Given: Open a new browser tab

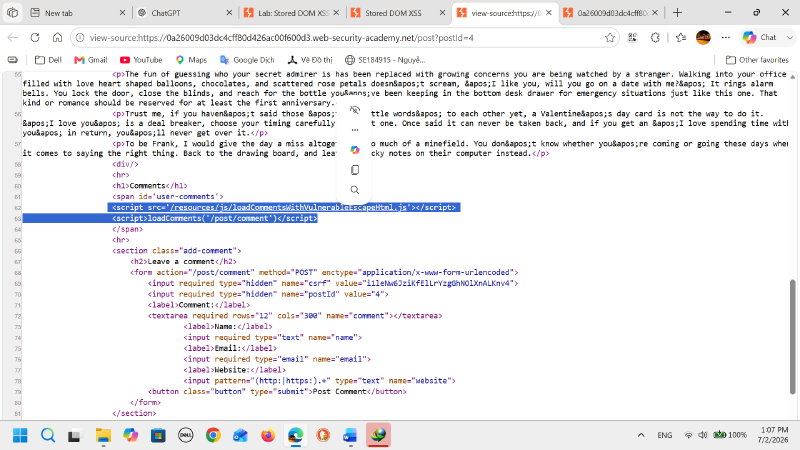Looking at the screenshot, I should click(677, 13).
